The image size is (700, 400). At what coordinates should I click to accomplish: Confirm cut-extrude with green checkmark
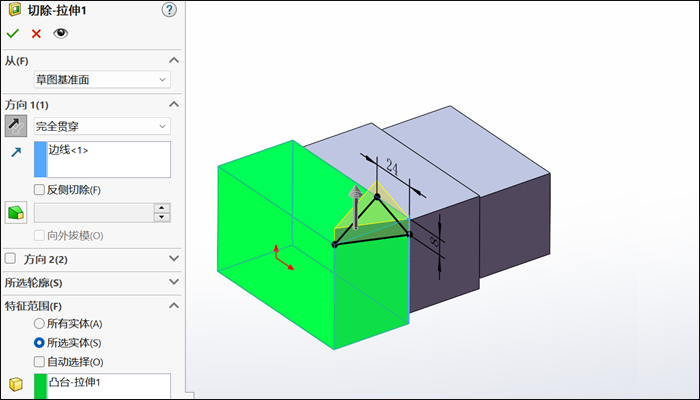point(12,33)
